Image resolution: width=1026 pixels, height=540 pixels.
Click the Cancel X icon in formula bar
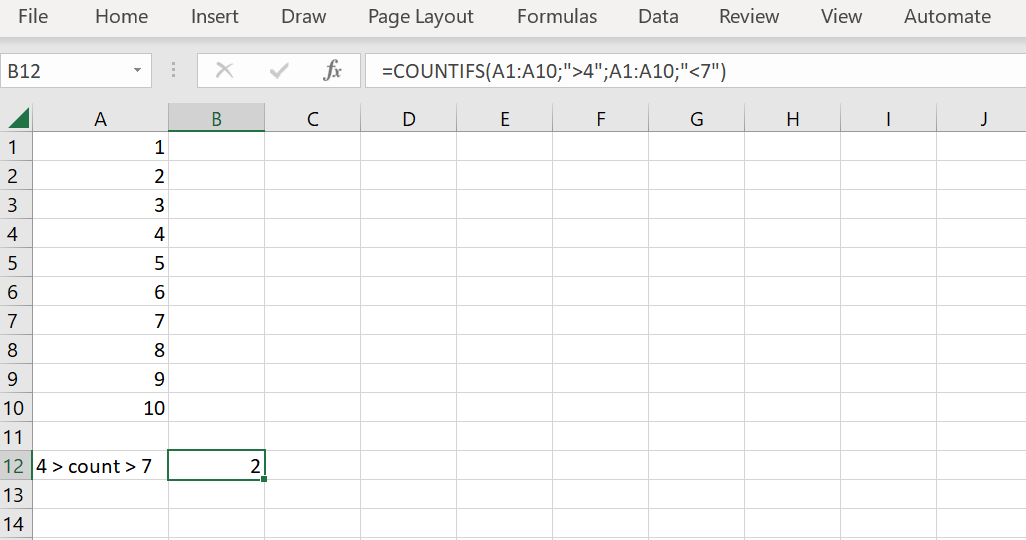tap(224, 71)
